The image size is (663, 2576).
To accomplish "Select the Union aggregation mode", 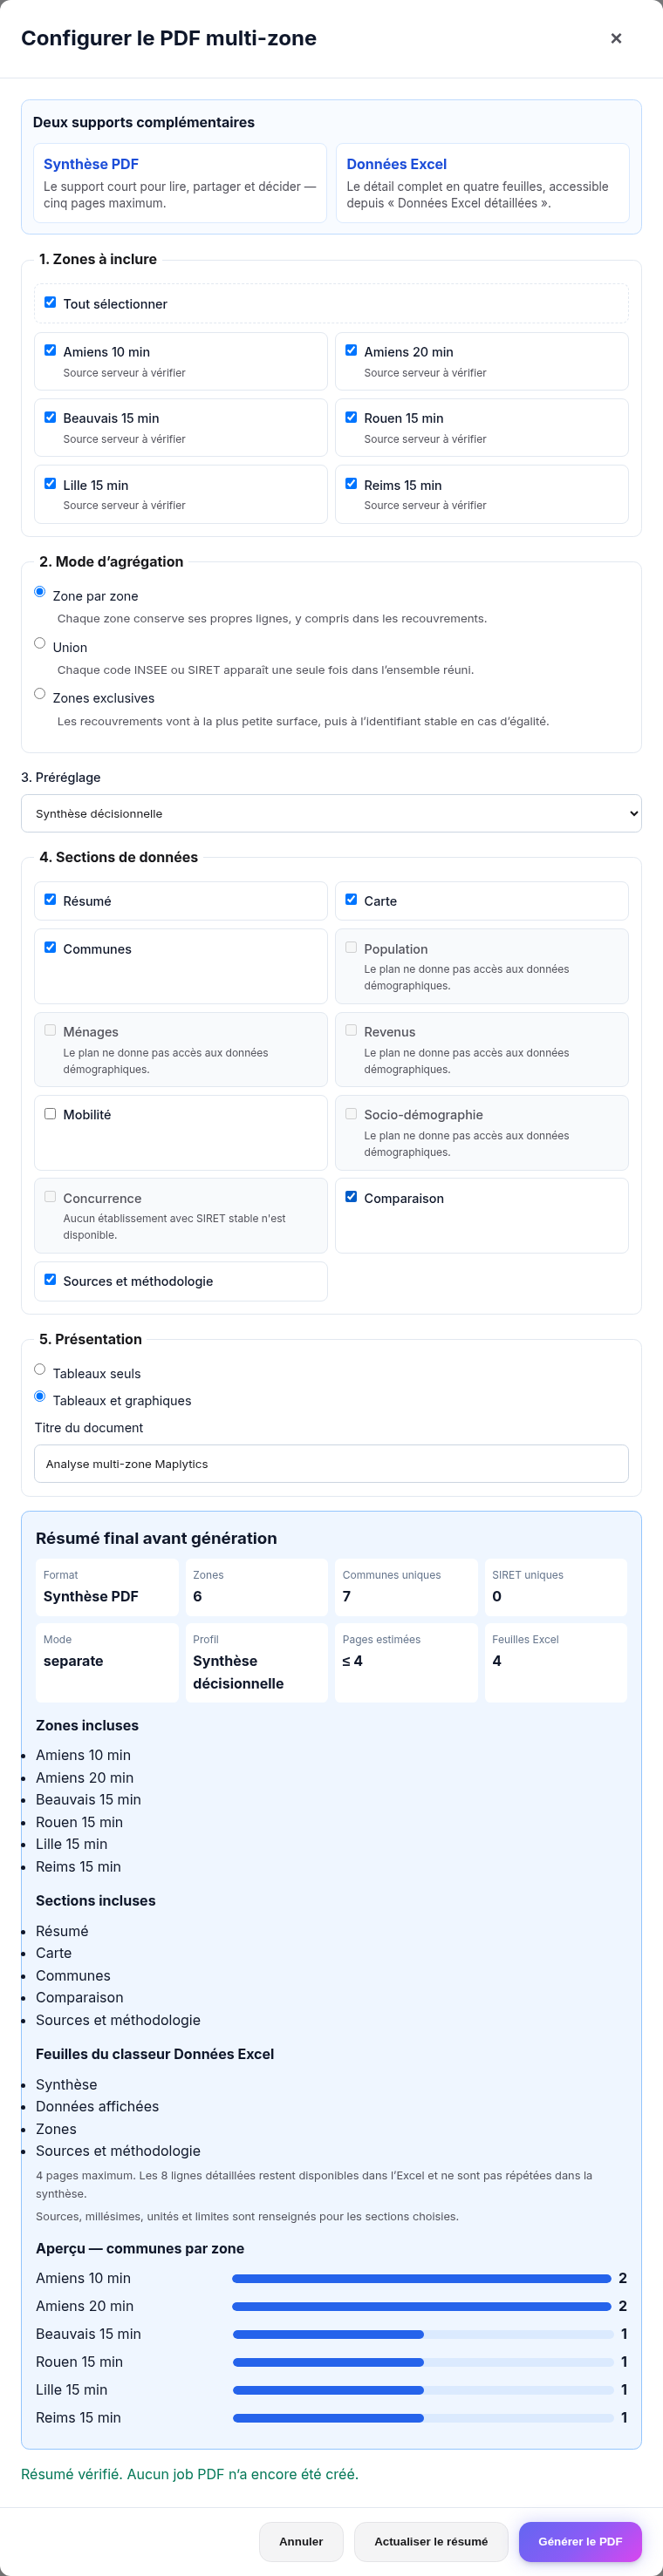I will coord(40,643).
